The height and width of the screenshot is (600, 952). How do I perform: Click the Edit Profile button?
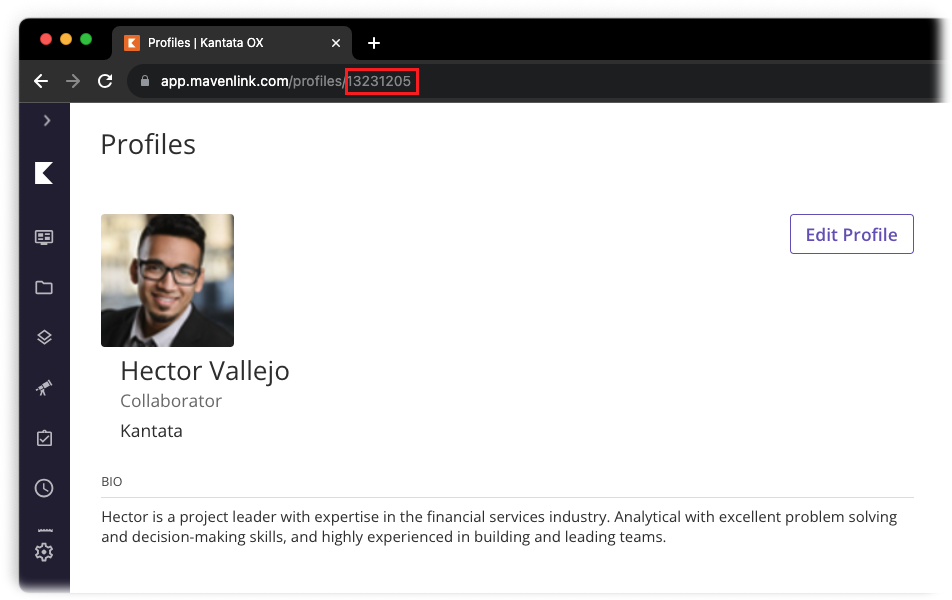tap(851, 234)
